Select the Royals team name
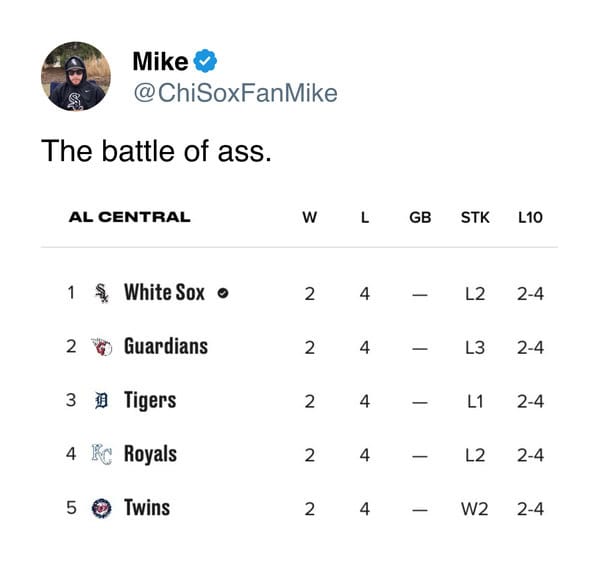The image size is (599, 572). (x=151, y=454)
